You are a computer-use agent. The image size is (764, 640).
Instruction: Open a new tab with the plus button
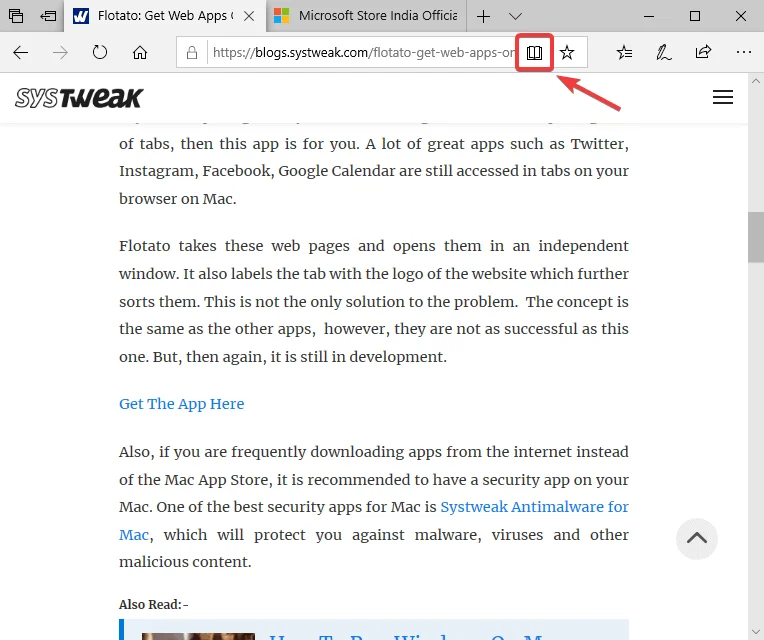[483, 17]
